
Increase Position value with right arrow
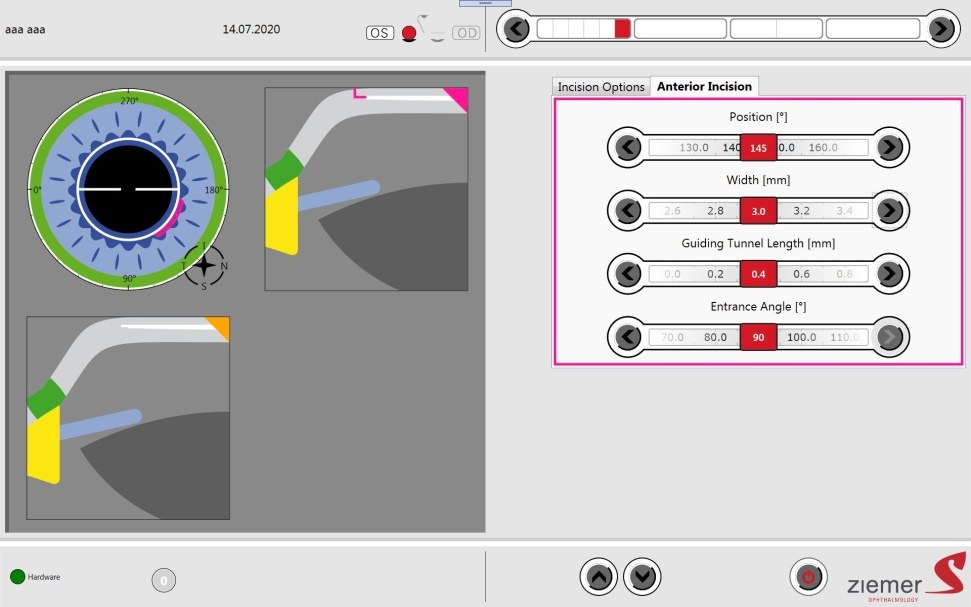point(890,147)
